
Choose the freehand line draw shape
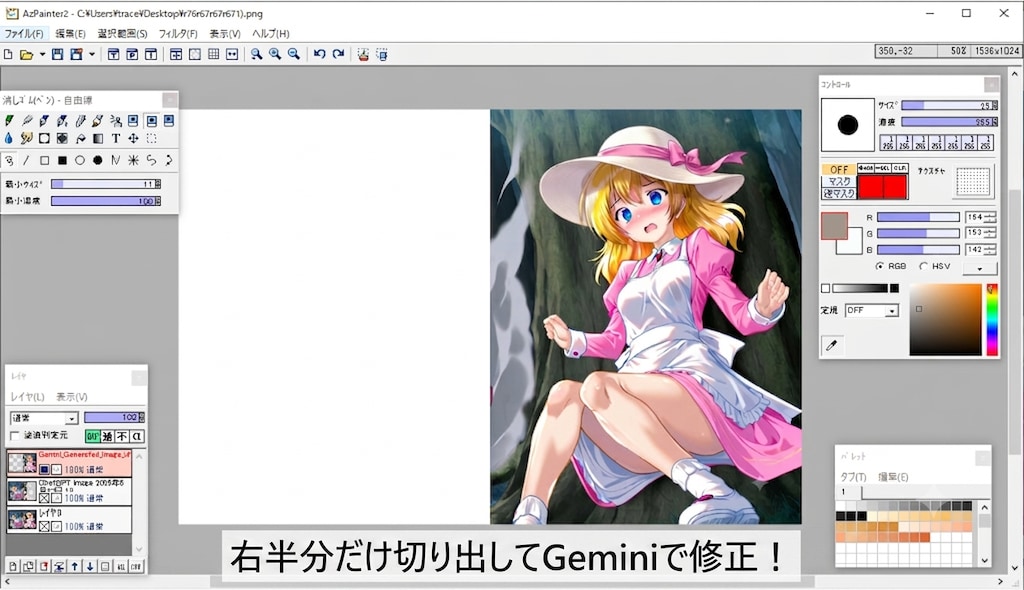point(9,160)
